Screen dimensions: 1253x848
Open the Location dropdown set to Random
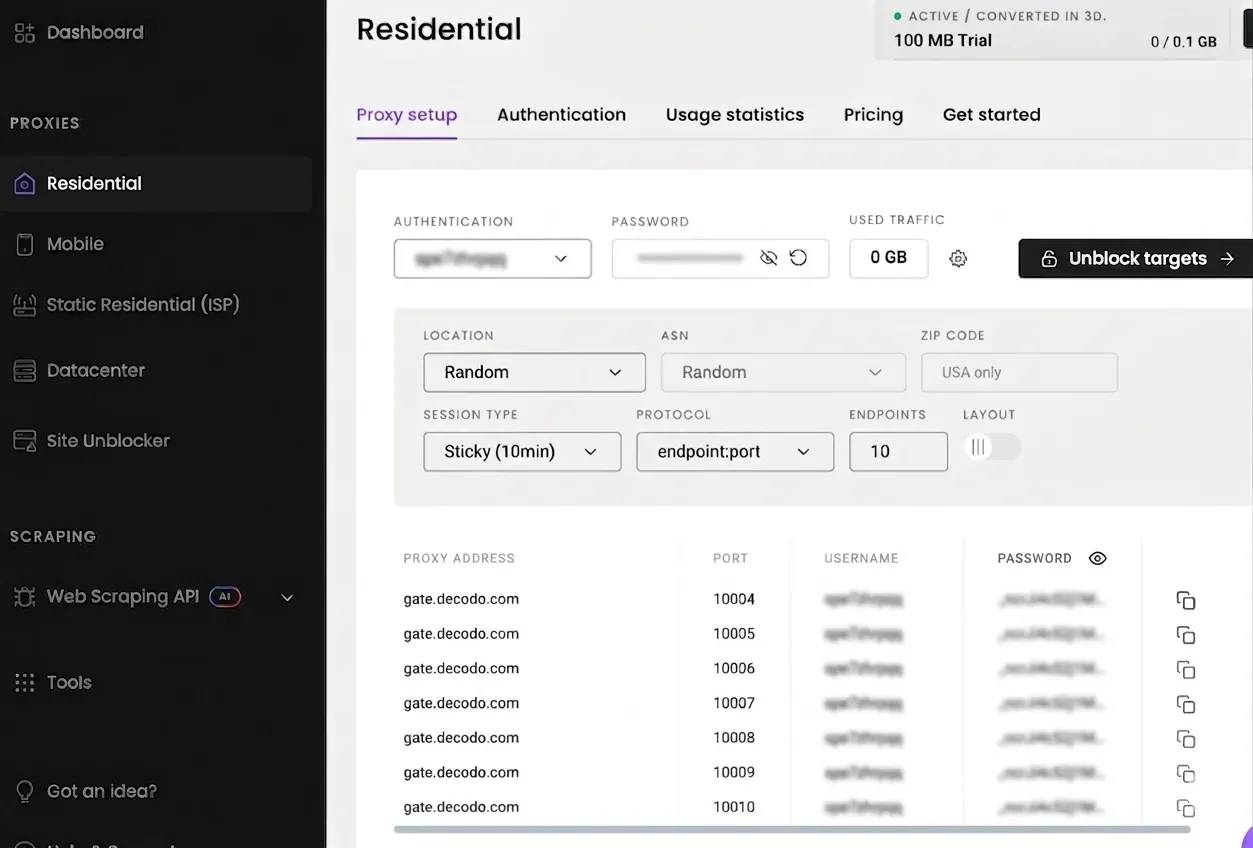click(534, 372)
